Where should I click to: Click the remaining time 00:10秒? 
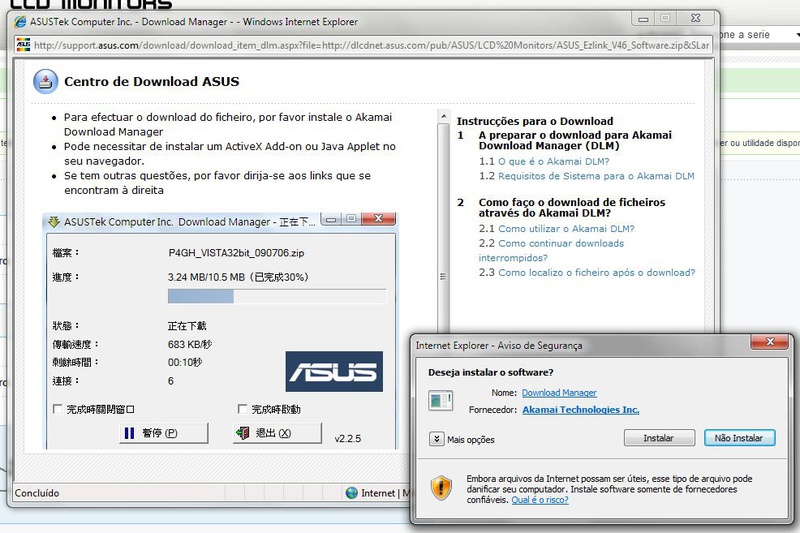(x=185, y=363)
